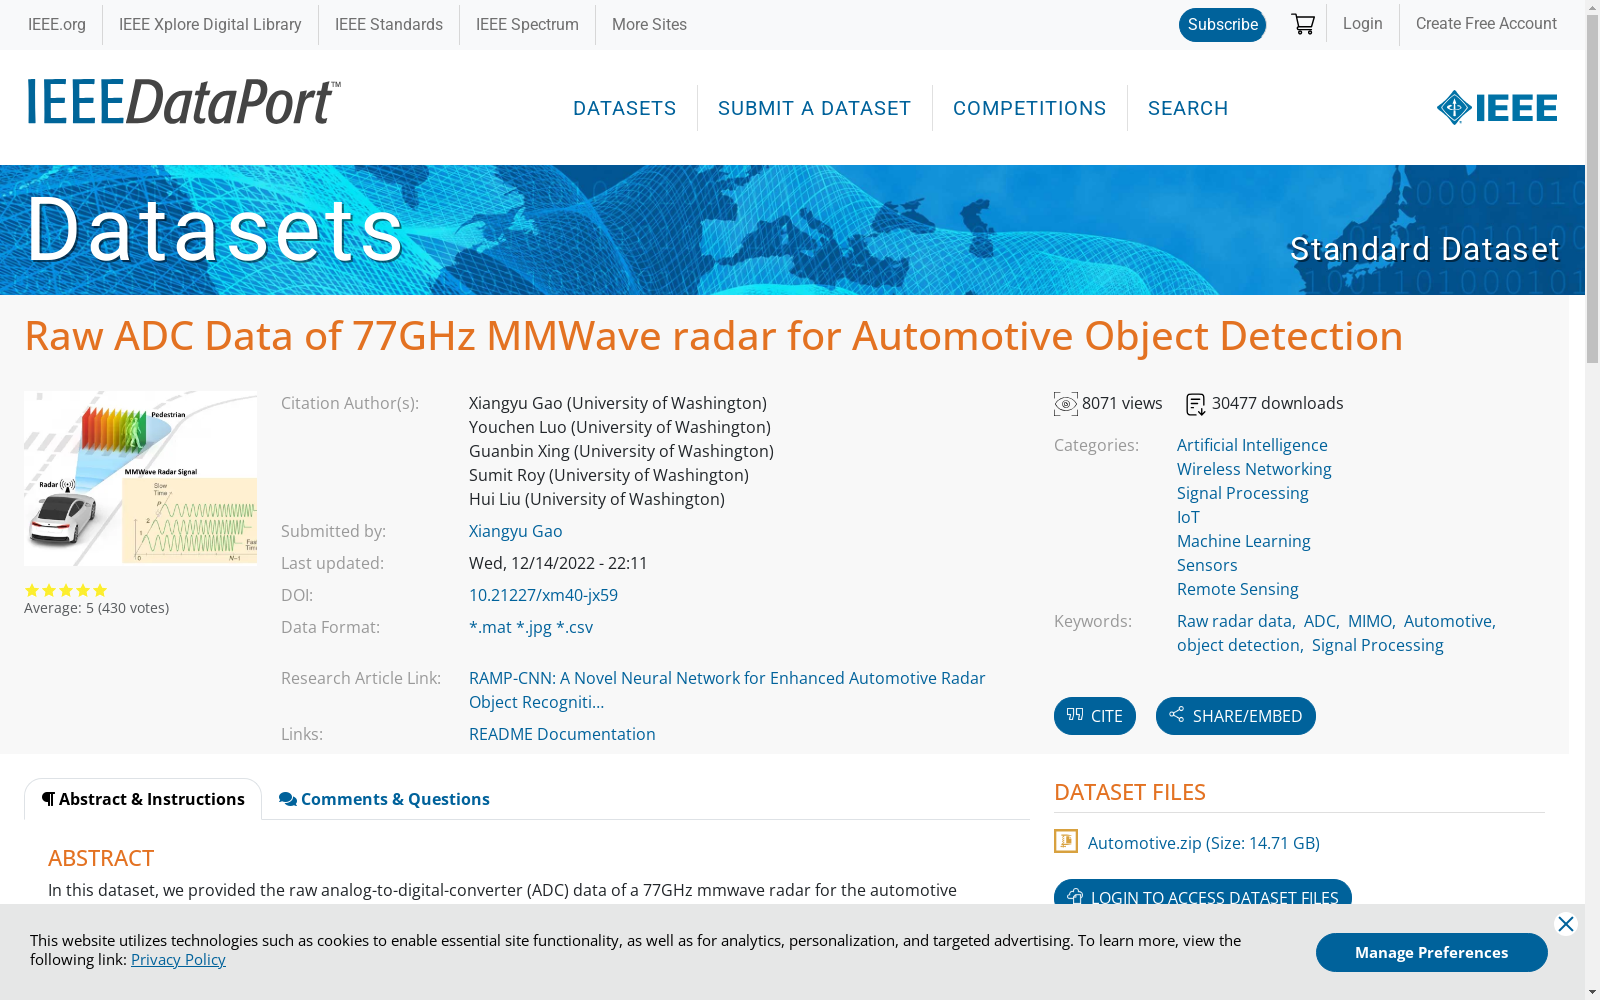Close the cookie banner
This screenshot has width=1600, height=1000.
click(1566, 924)
